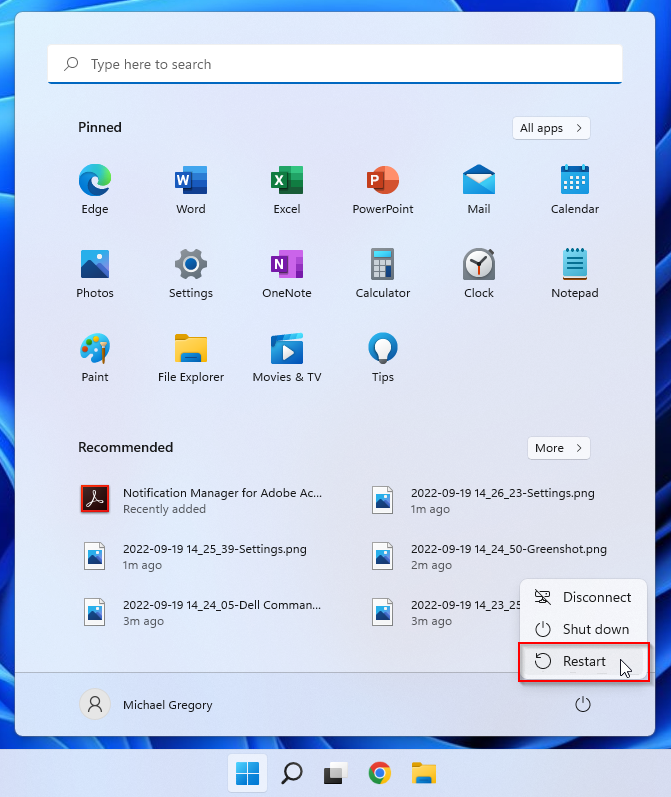Open the Paint app
671x797 pixels.
[x=95, y=357]
